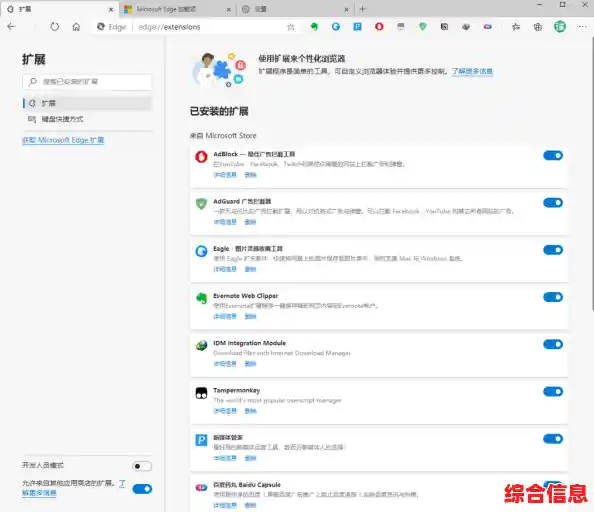This screenshot has height=512, width=594.
Task: Open 详细信息 for IDM Integration Module
Action: (225, 364)
